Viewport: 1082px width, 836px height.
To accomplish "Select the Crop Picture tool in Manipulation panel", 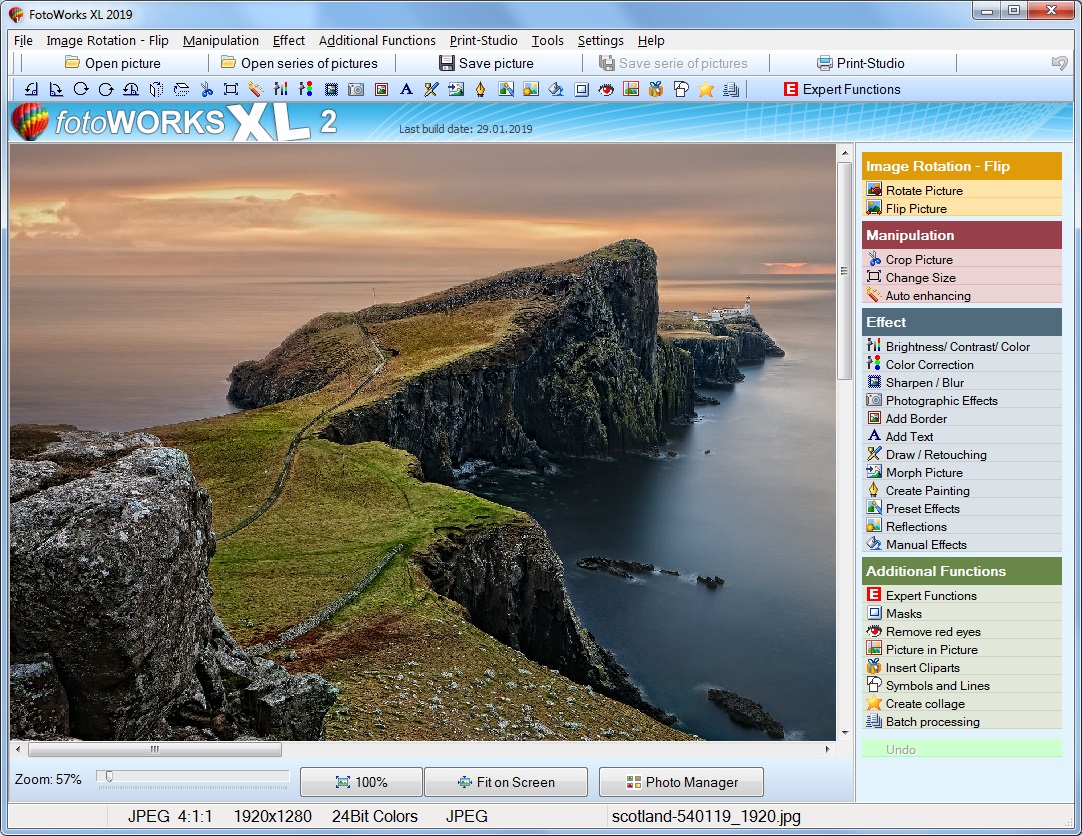I will (x=916, y=259).
